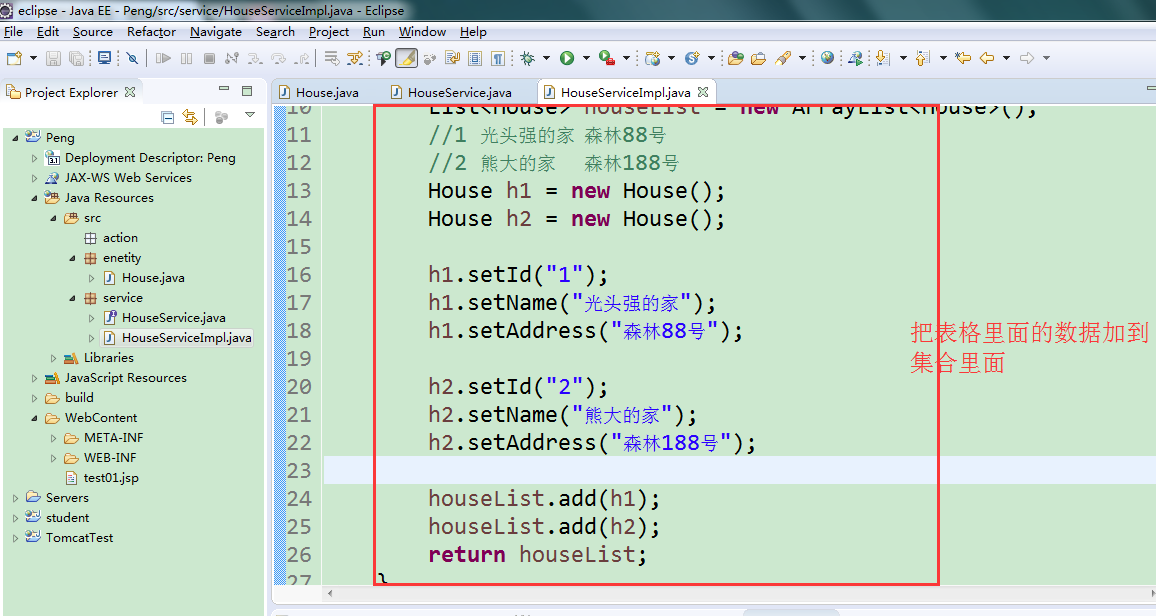Open the Edit menu
The width and height of the screenshot is (1156, 616).
[48, 32]
